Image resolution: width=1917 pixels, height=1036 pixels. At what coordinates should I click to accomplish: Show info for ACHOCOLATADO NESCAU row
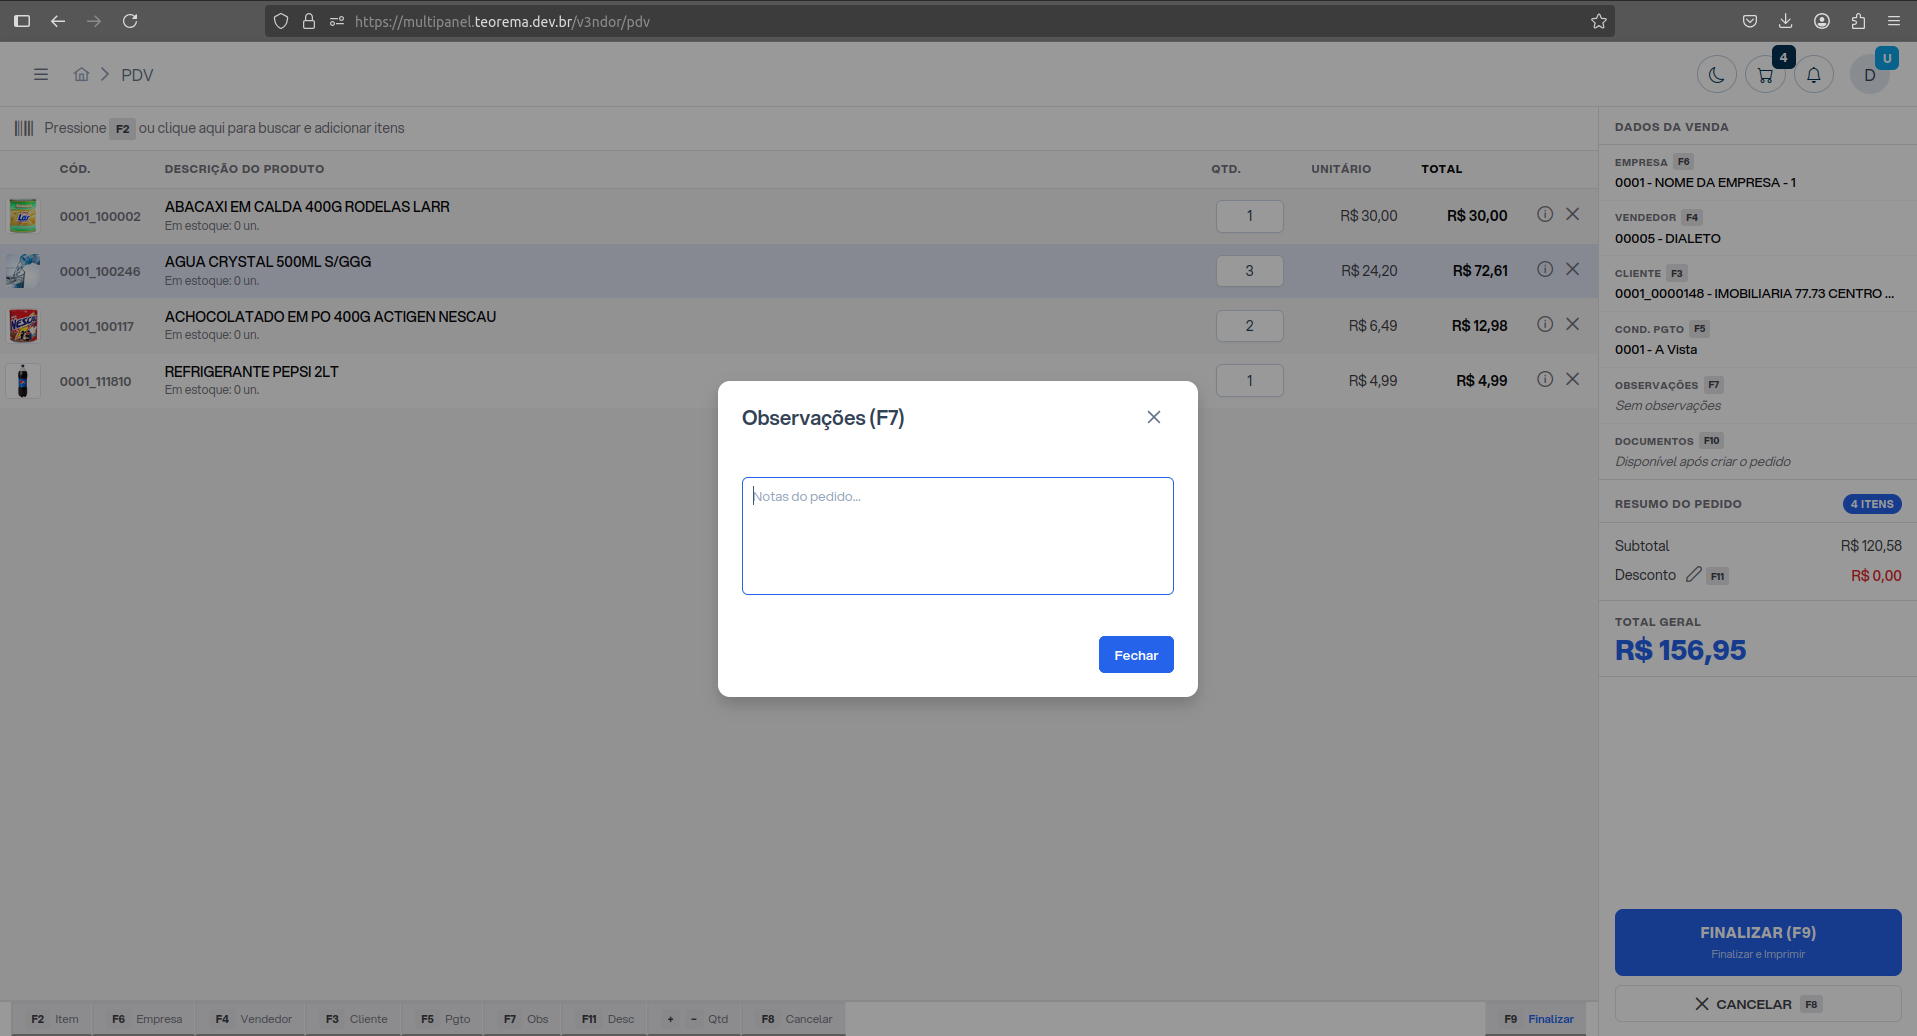1545,324
